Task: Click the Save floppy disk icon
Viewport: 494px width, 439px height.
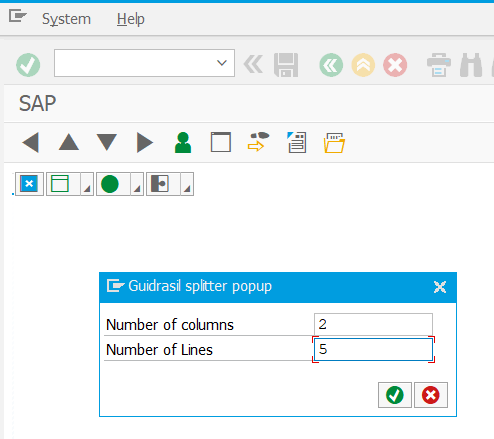Action: pos(286,65)
